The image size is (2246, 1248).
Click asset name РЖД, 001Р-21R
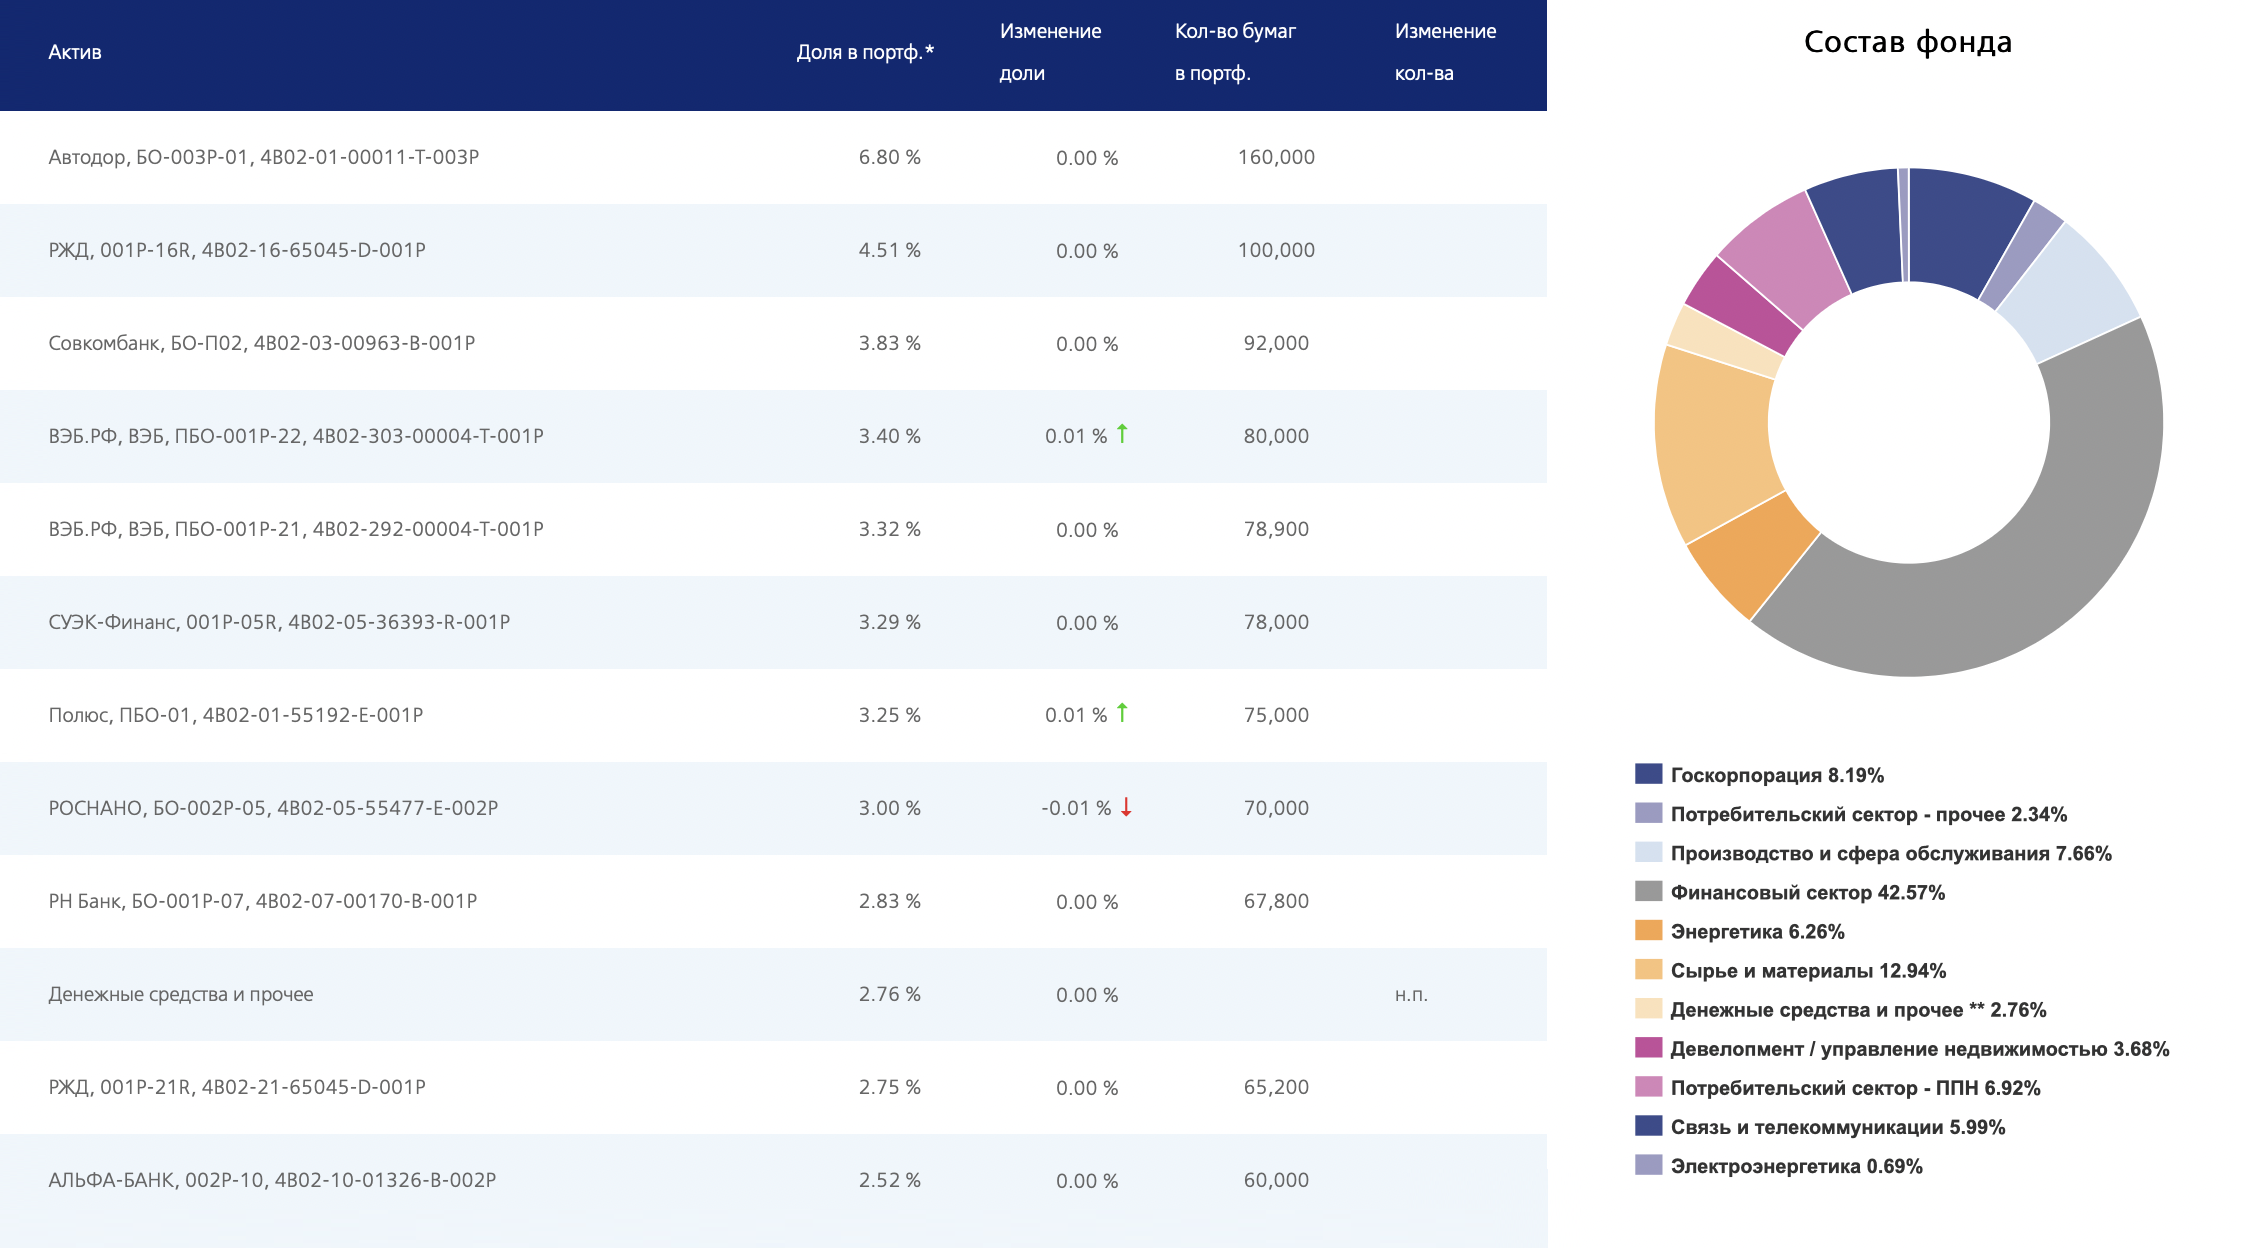[x=237, y=1087]
